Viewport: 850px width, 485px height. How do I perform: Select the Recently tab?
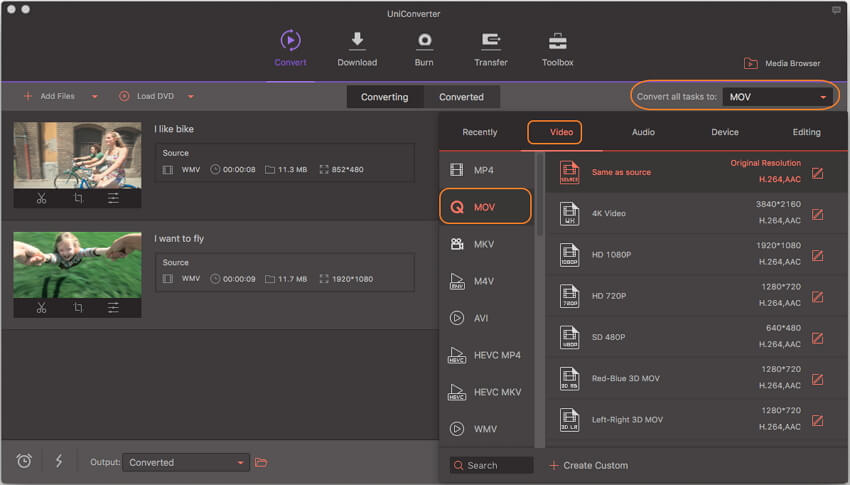(x=480, y=132)
